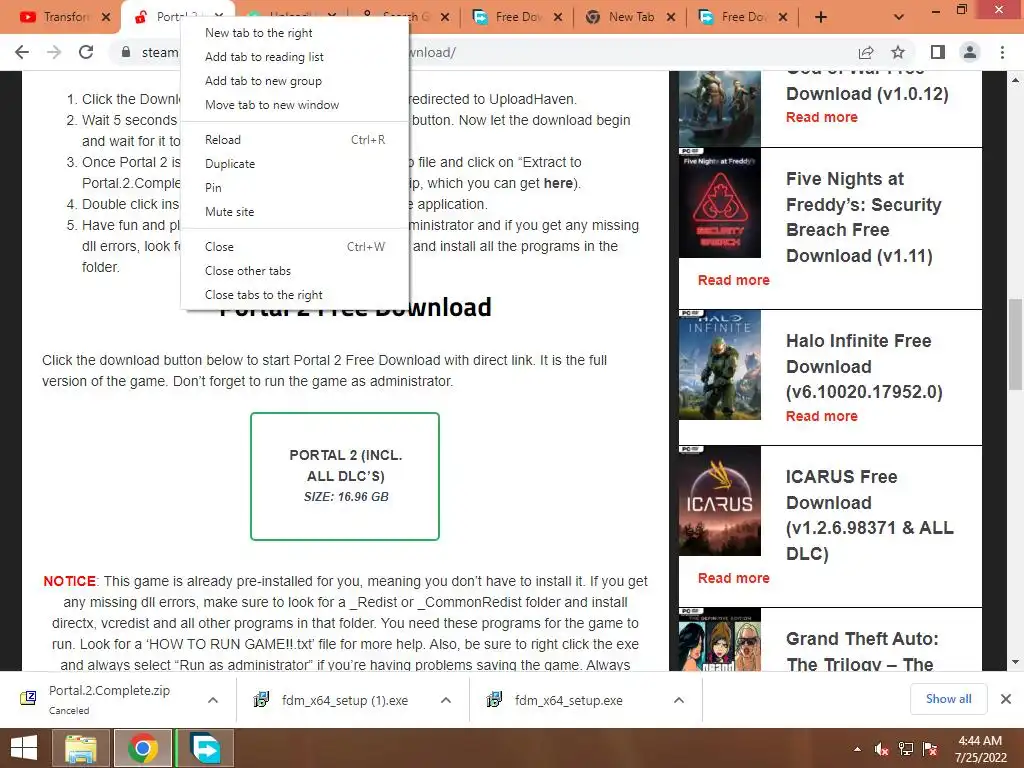Show hidden tray icons arrow
Image resolution: width=1024 pixels, height=768 pixels.
857,749
